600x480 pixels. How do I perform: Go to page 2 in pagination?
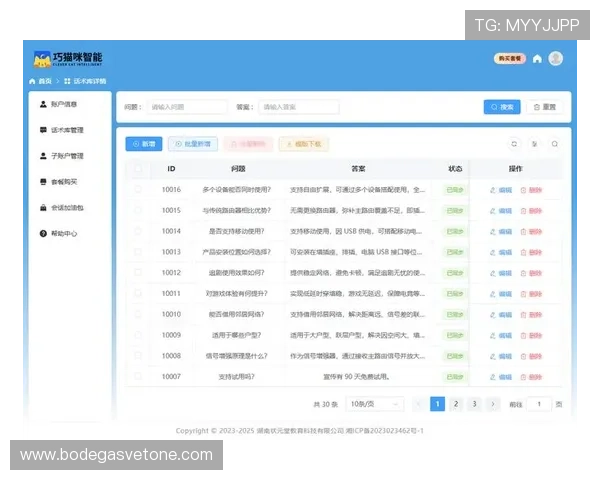[x=456, y=404]
